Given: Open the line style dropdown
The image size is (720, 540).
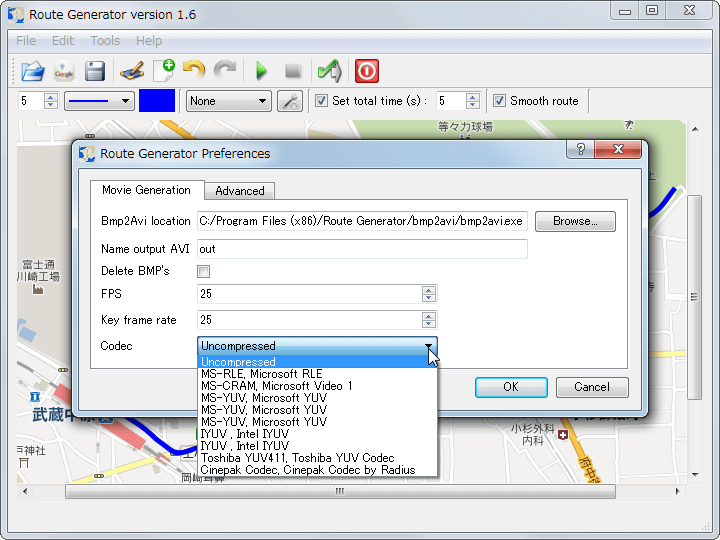Looking at the screenshot, I should click(x=100, y=101).
